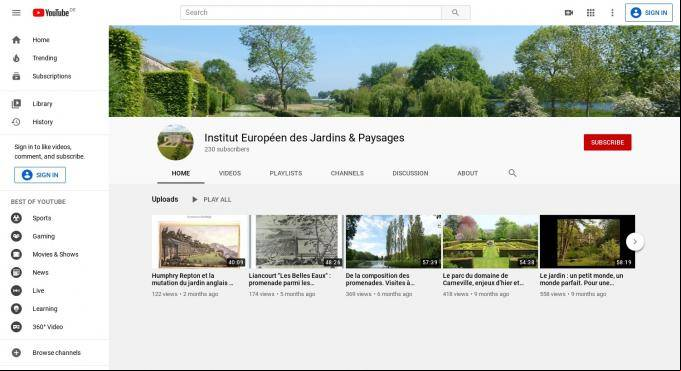Click the Browse channels plus icon
681x371 pixels.
pos(16,353)
